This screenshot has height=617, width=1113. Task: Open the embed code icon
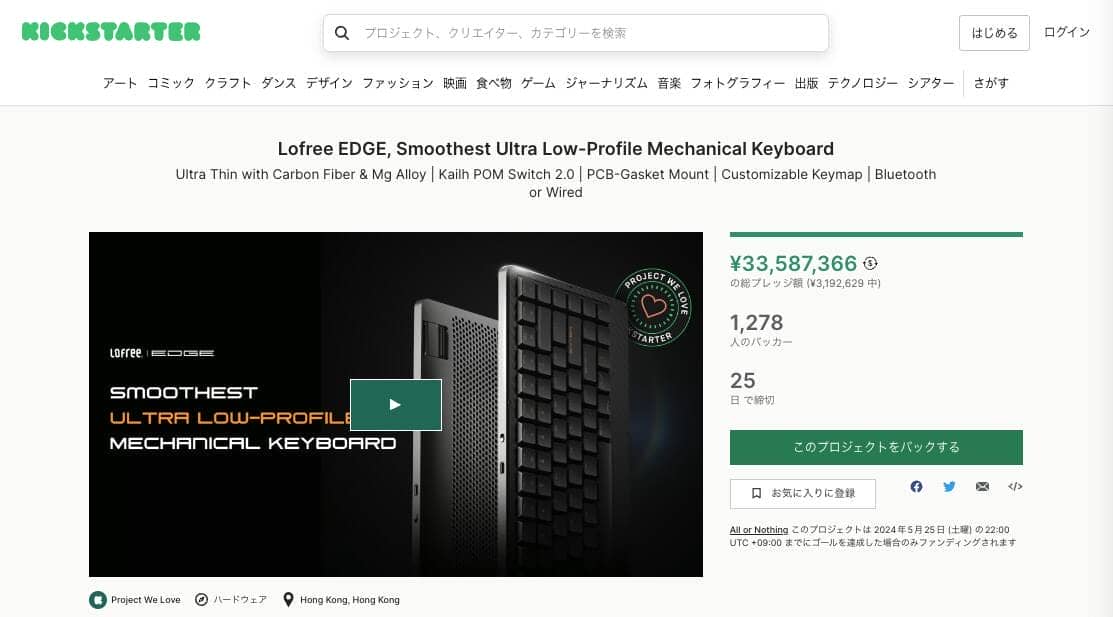[x=1015, y=486]
